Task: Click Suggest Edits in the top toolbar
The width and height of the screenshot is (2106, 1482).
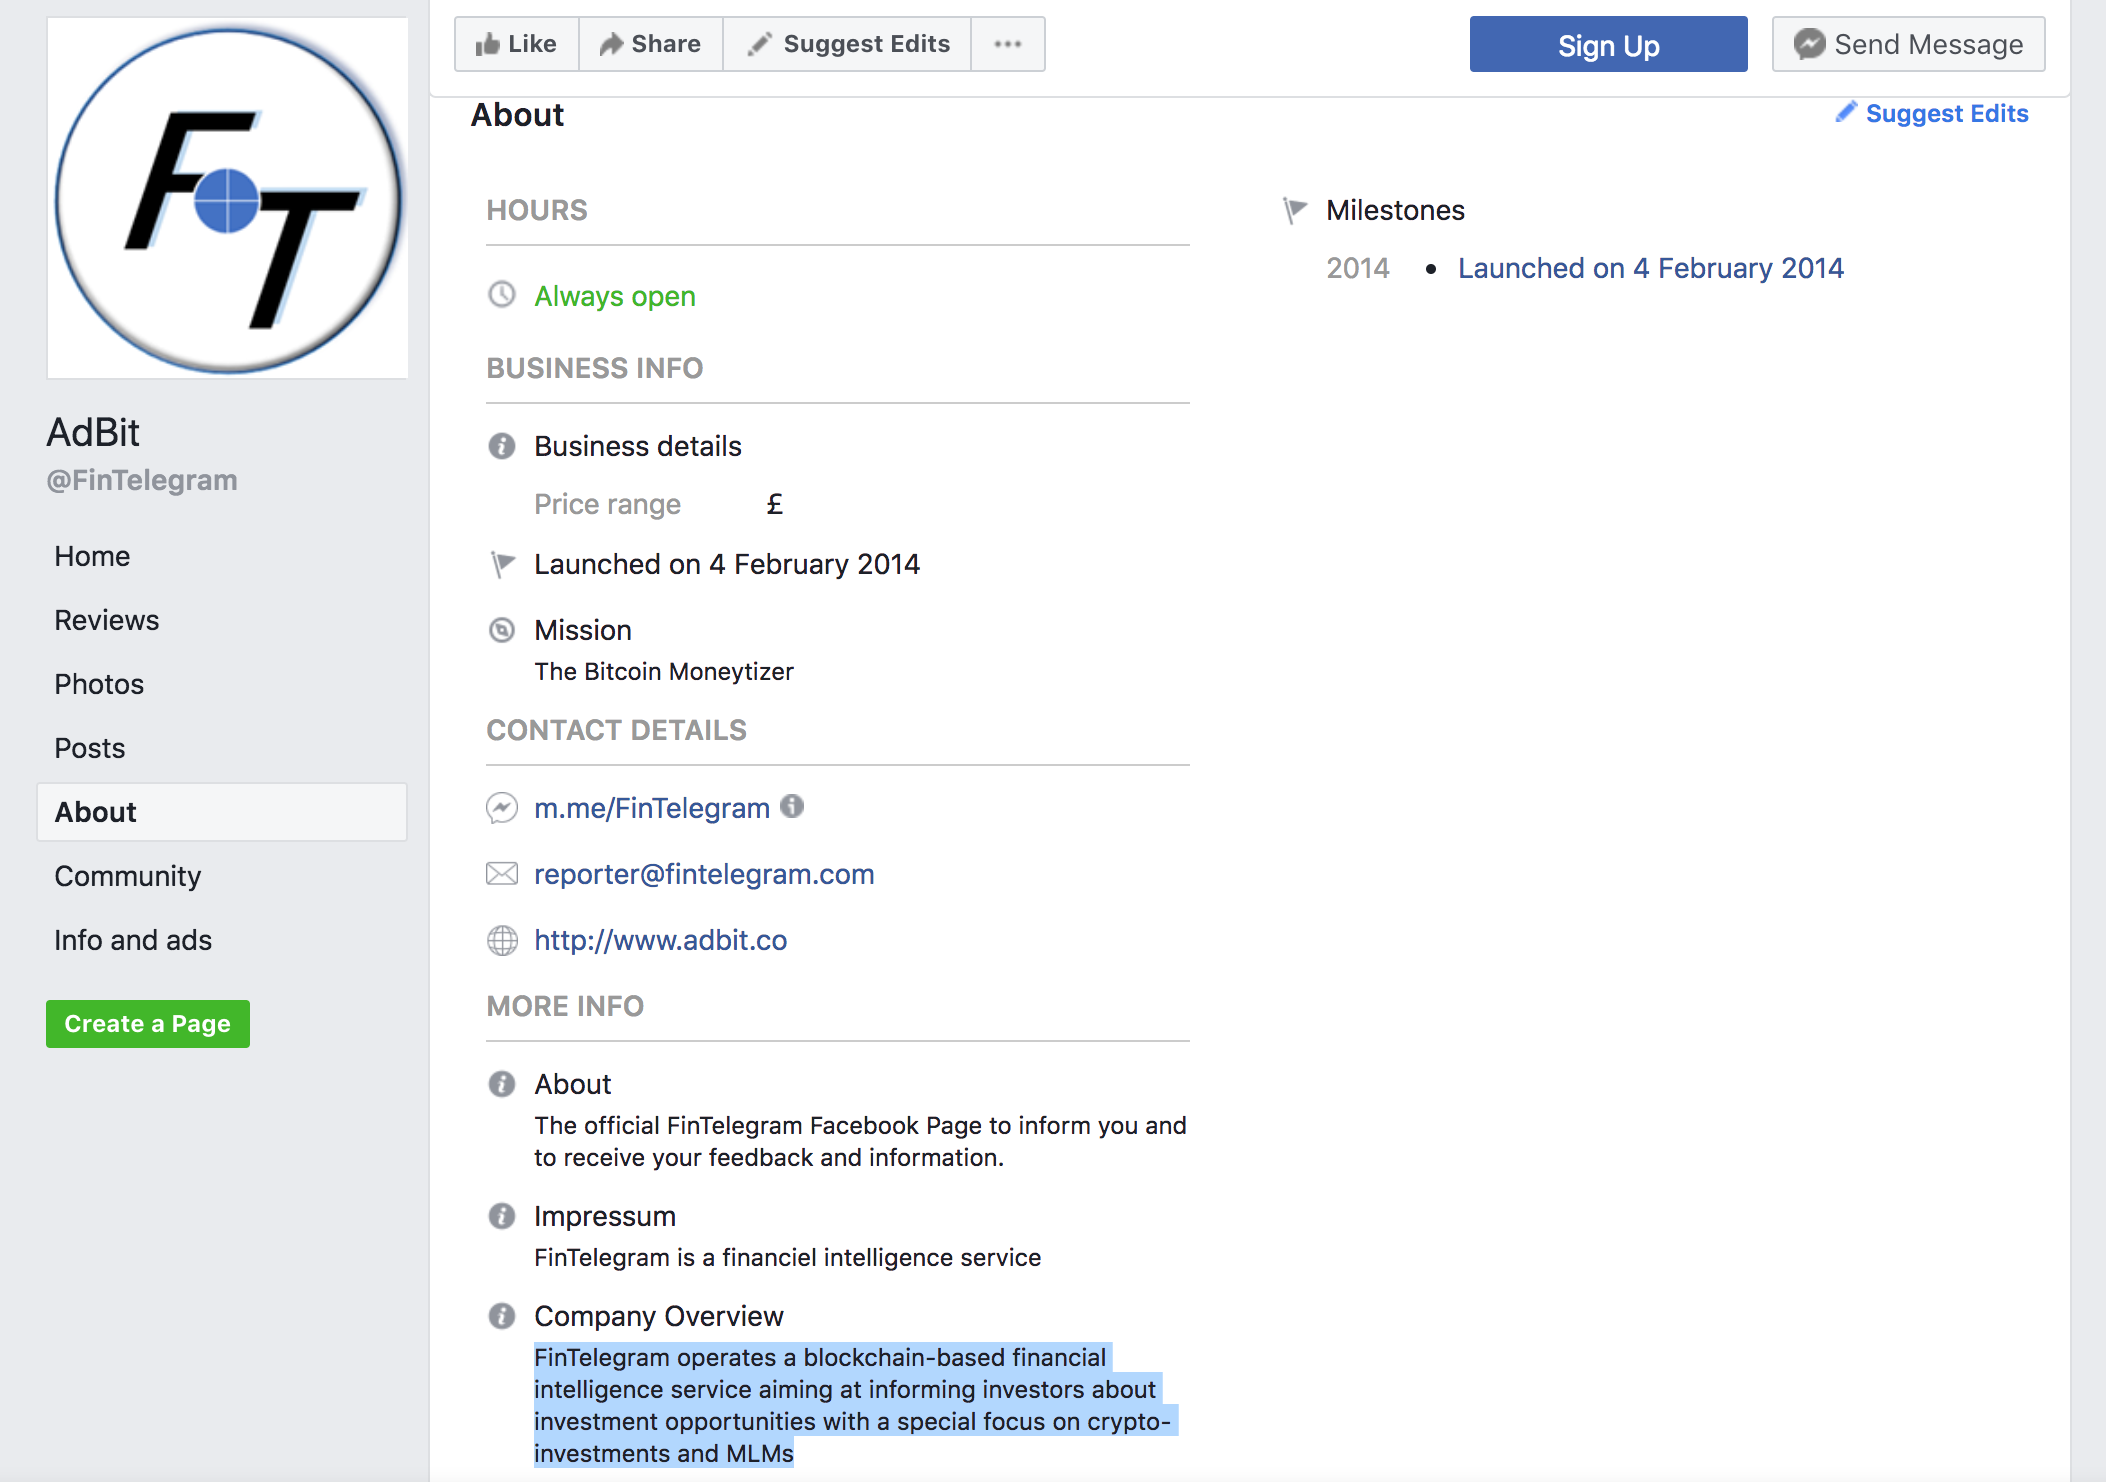Action: click(847, 44)
